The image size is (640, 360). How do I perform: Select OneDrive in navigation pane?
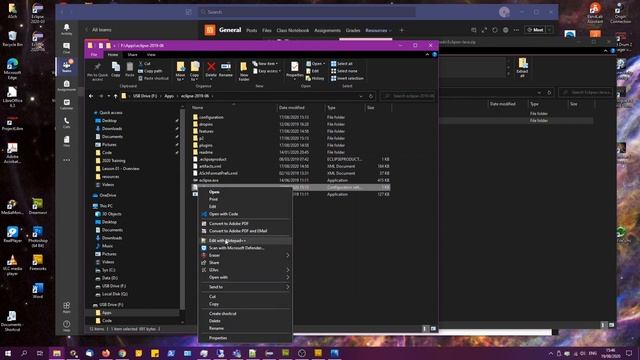(108, 196)
